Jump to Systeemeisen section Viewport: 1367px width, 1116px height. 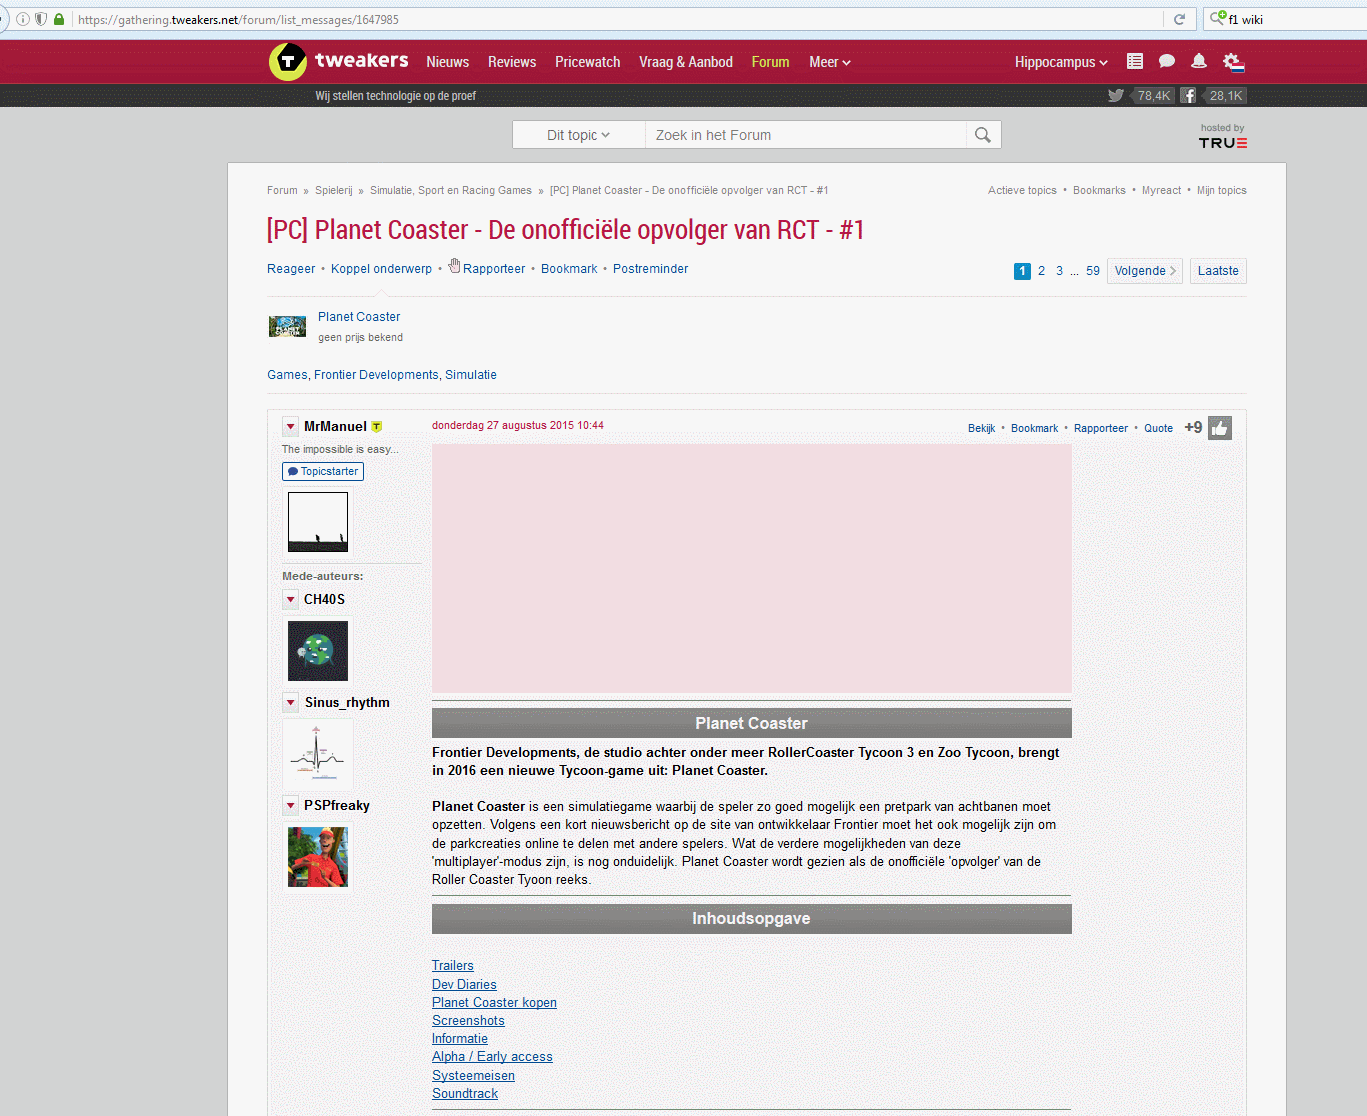click(473, 1076)
